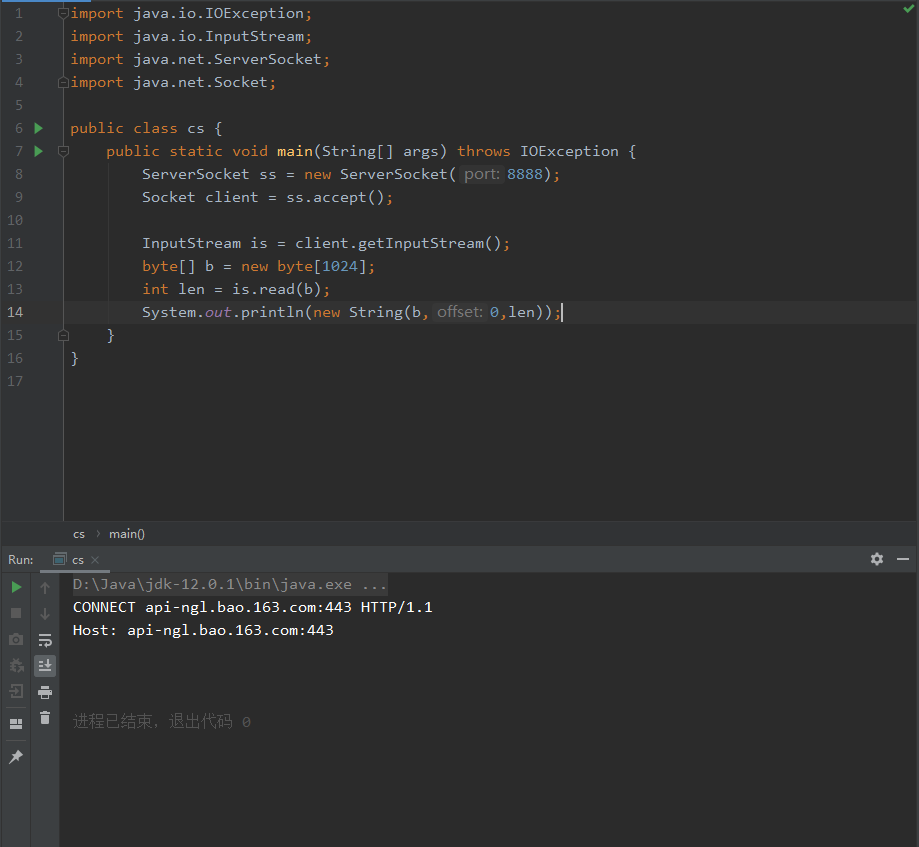Click 'main' method name on line 7

295,151
